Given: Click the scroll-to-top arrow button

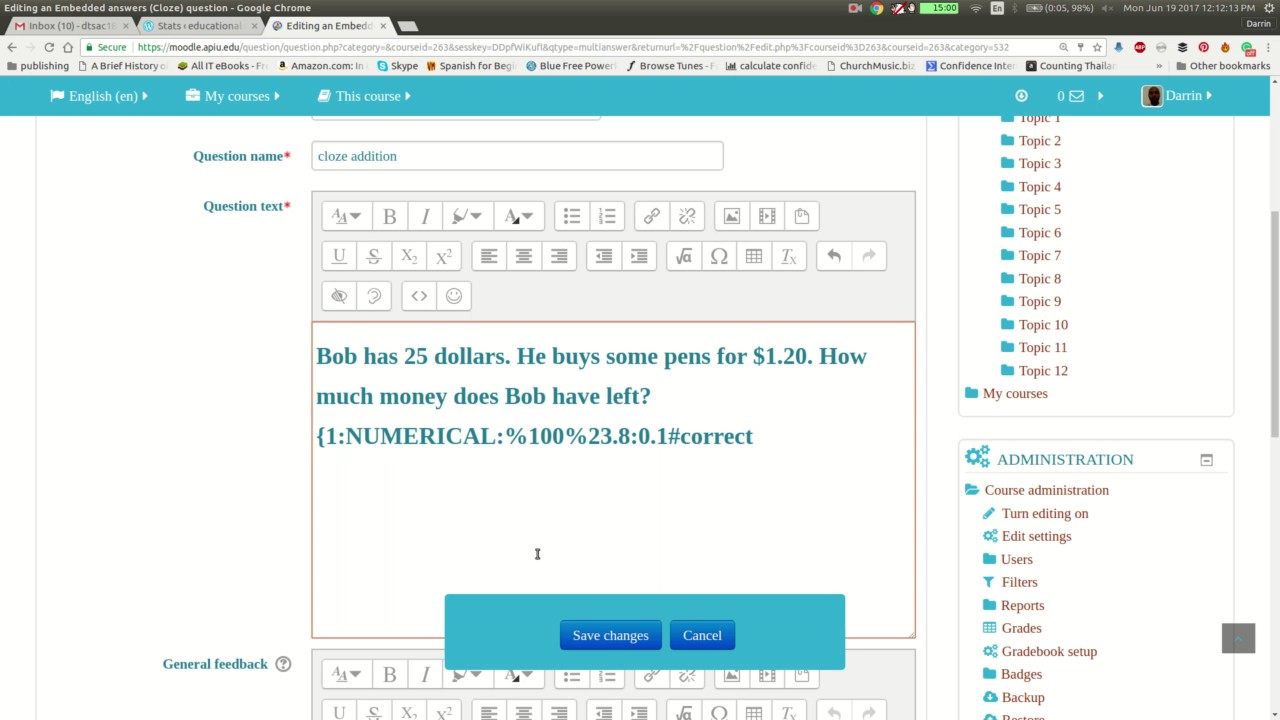Looking at the screenshot, I should click(1238, 638).
